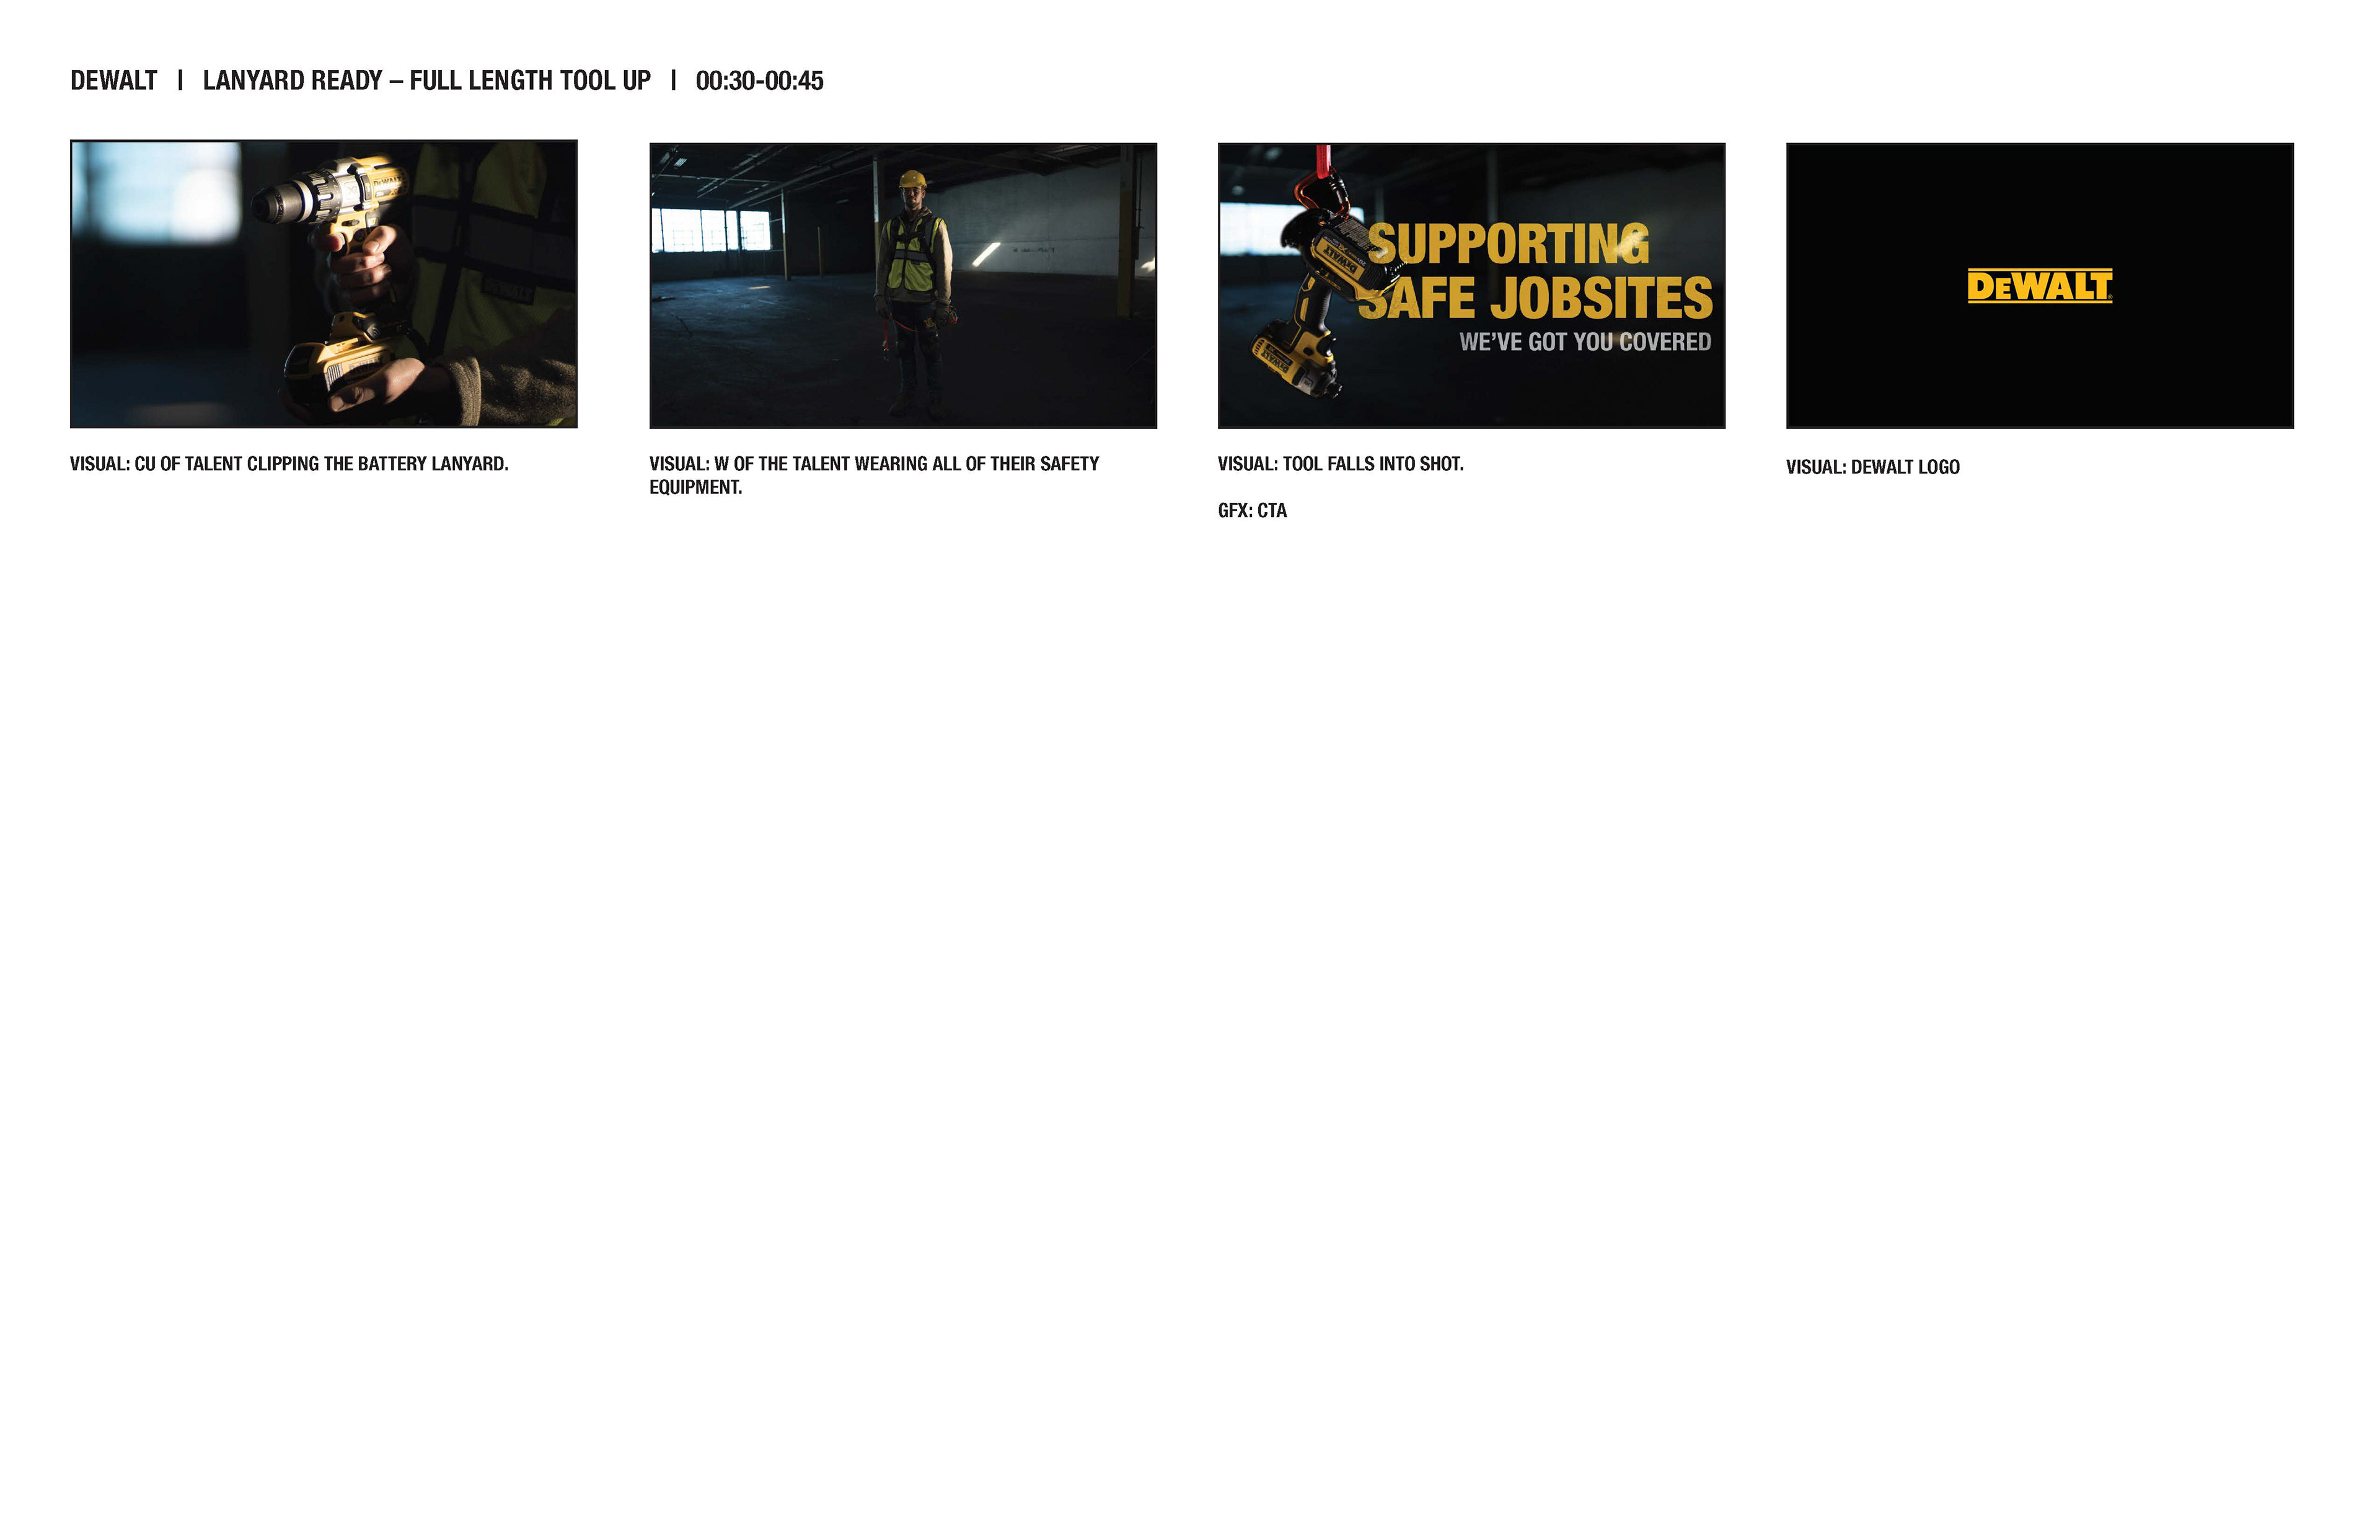The height and width of the screenshot is (1540, 2380).
Task: Click the 00:30-00:45 timecode
Action: 759,81
